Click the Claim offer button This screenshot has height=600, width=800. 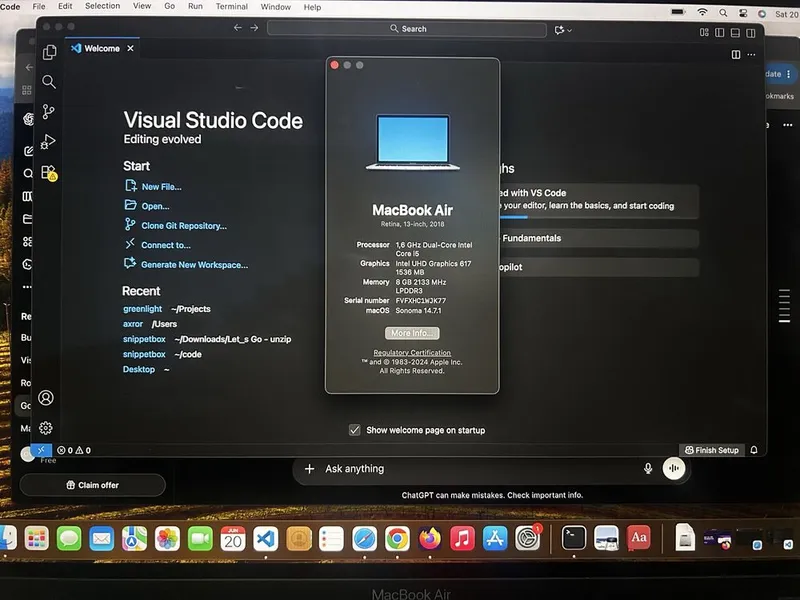tap(92, 485)
